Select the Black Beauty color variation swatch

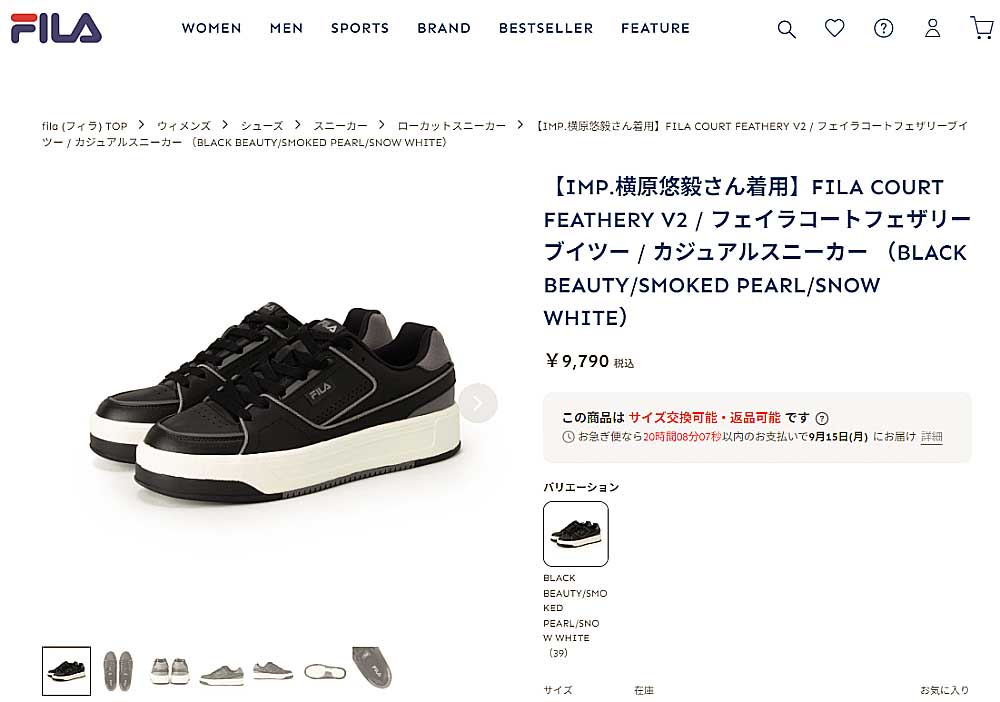tap(576, 534)
